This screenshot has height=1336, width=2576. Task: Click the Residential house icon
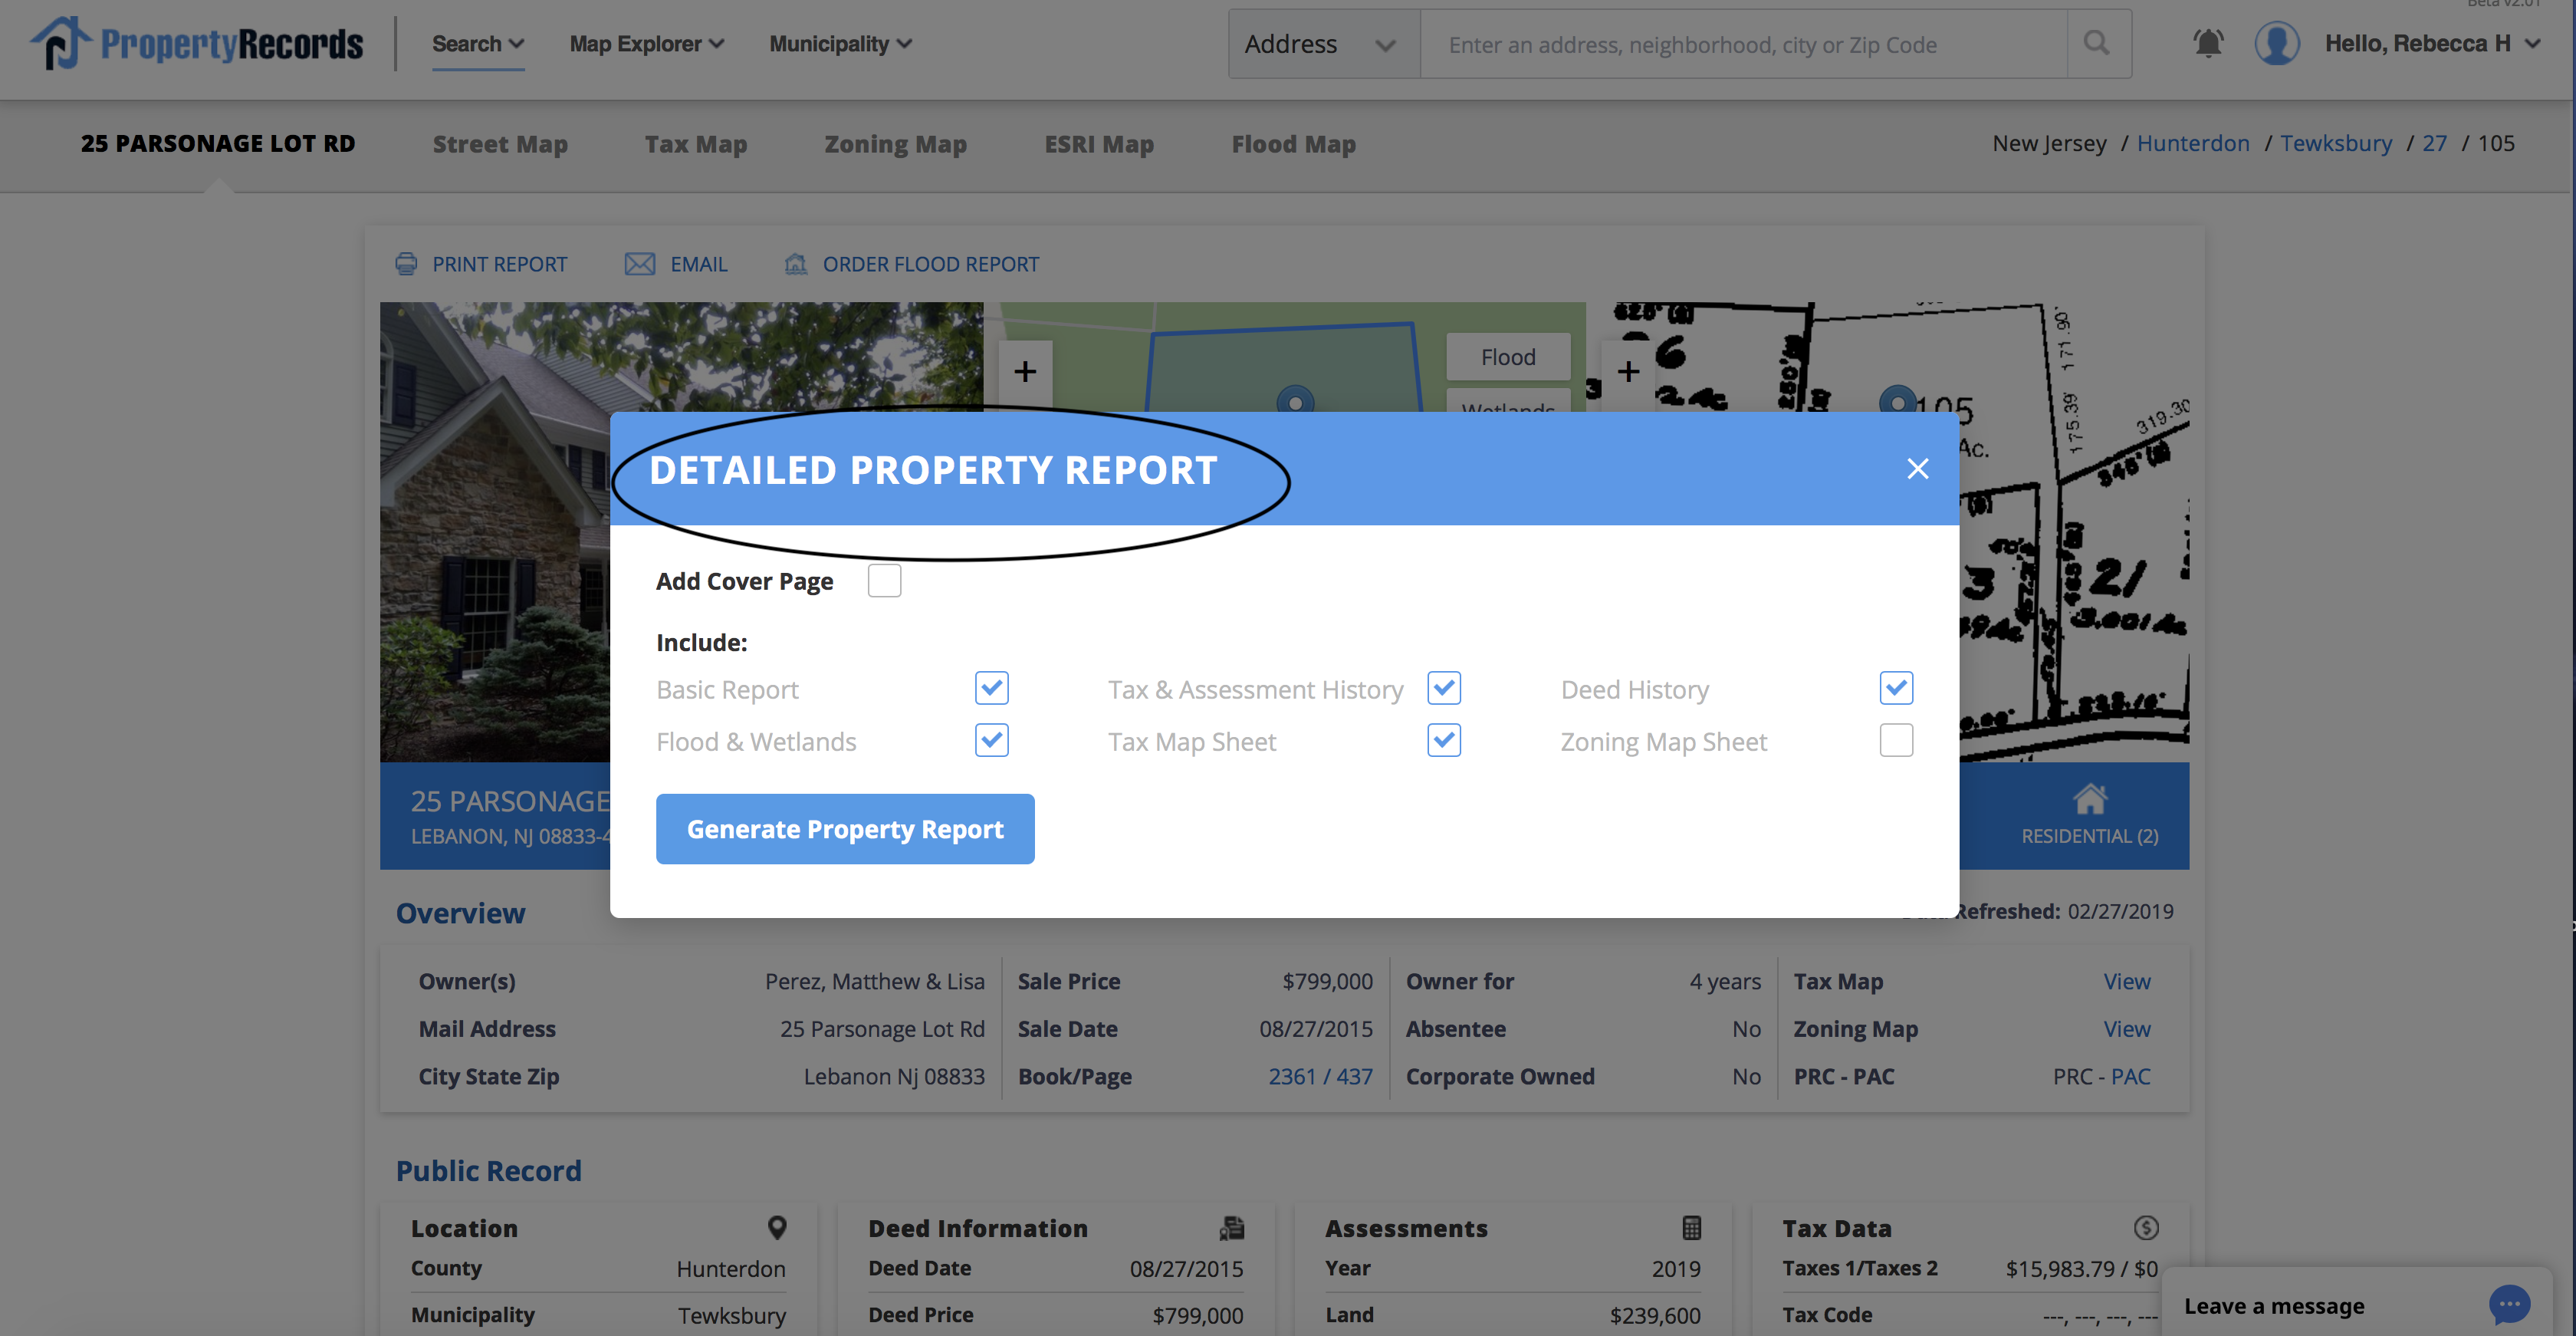coord(2090,799)
